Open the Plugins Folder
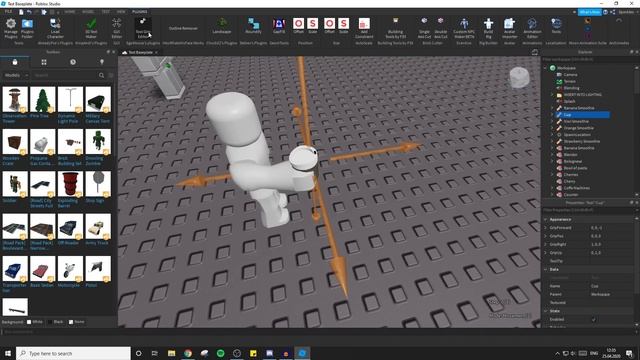640x360 pixels. click(x=27, y=28)
